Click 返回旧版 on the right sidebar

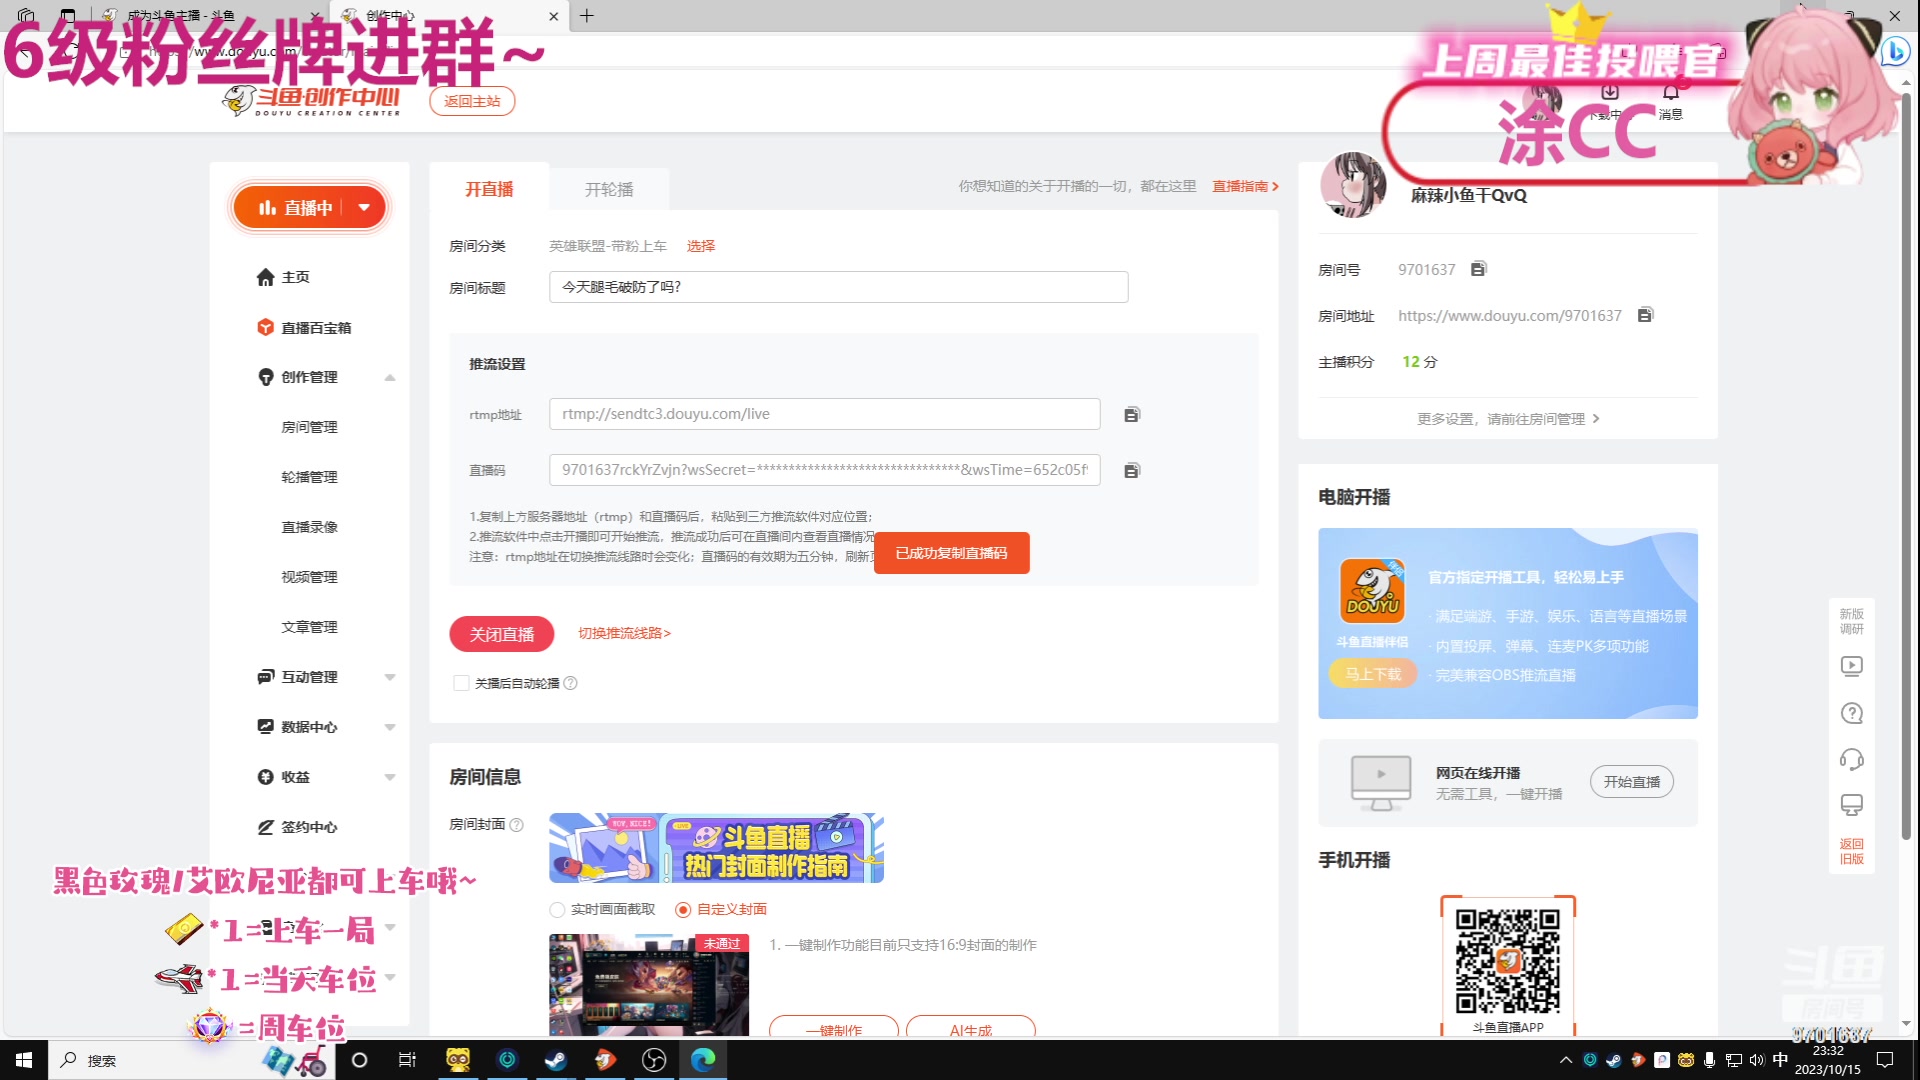[x=1851, y=851]
